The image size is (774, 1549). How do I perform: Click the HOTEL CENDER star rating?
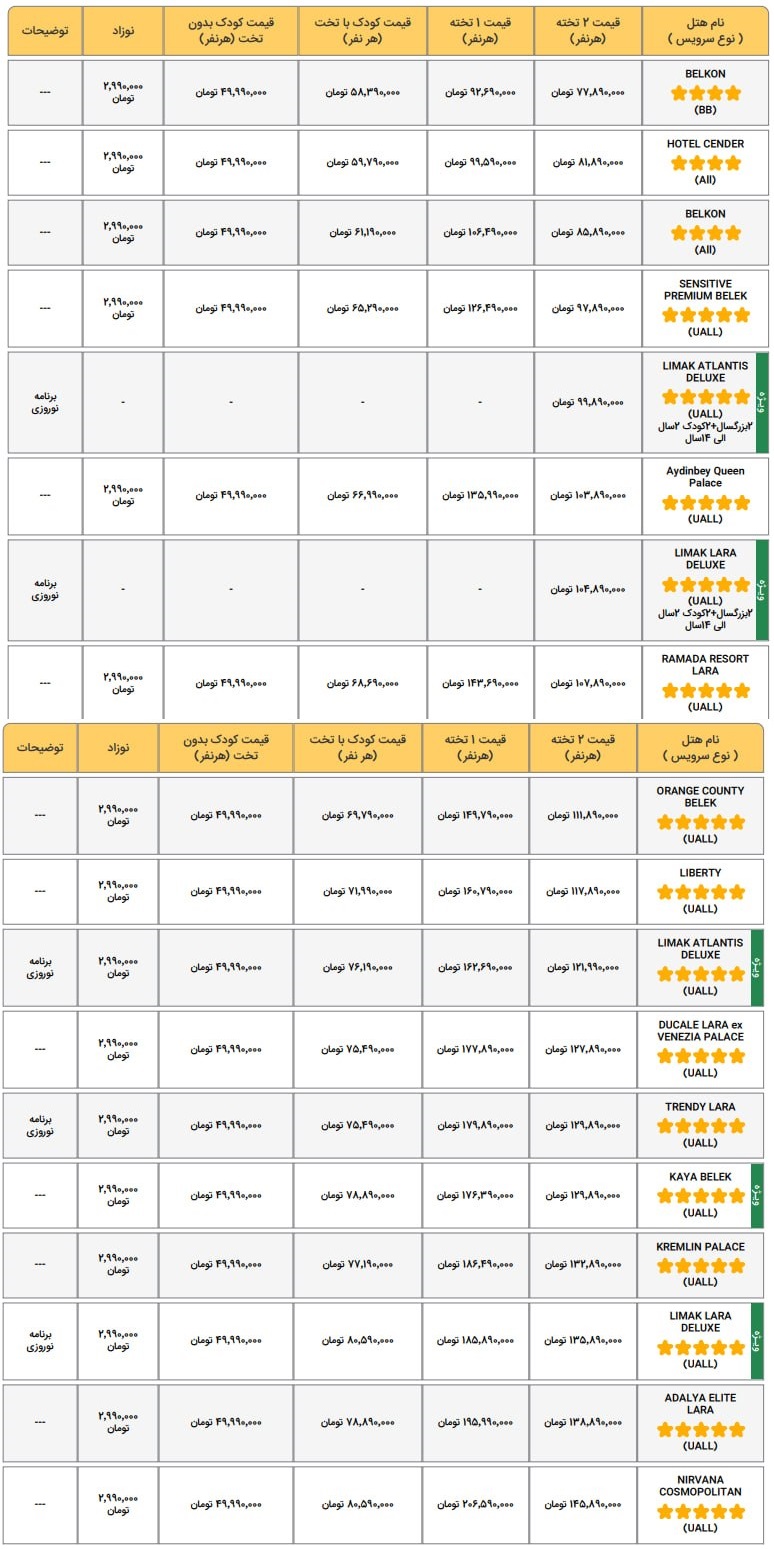705,162
